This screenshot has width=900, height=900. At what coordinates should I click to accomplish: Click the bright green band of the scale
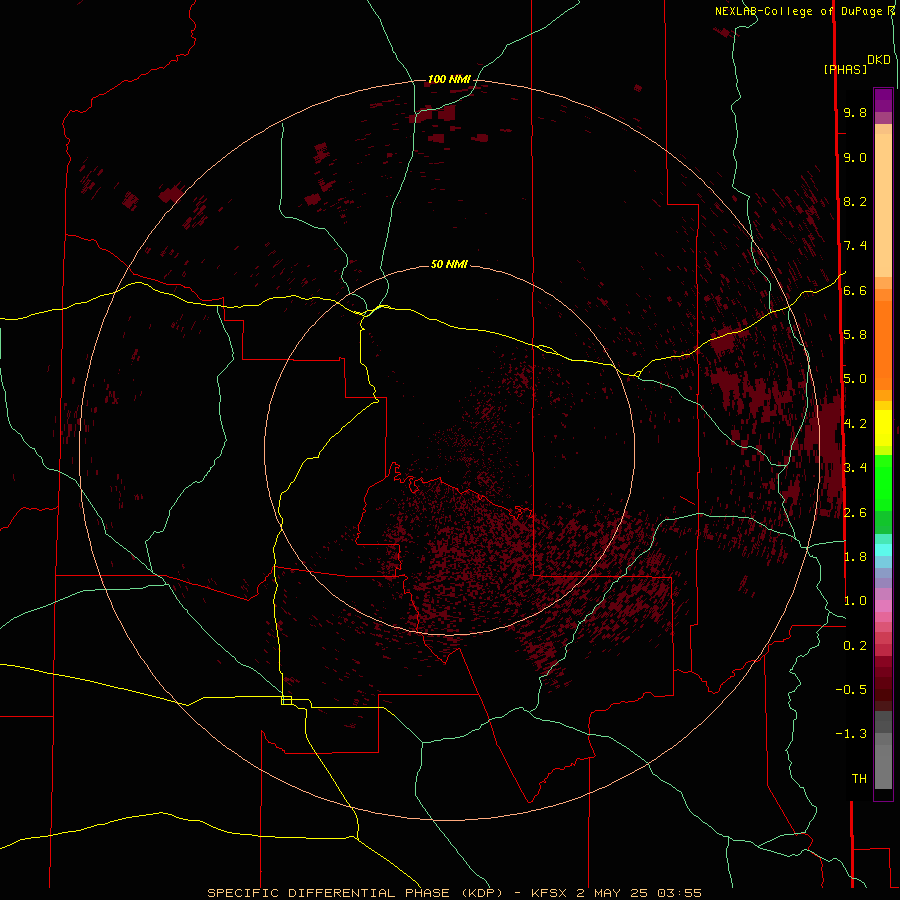883,482
